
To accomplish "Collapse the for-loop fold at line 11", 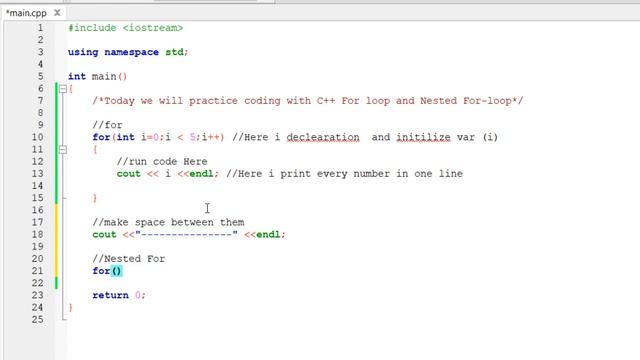I will pyautogui.click(x=62, y=149).
